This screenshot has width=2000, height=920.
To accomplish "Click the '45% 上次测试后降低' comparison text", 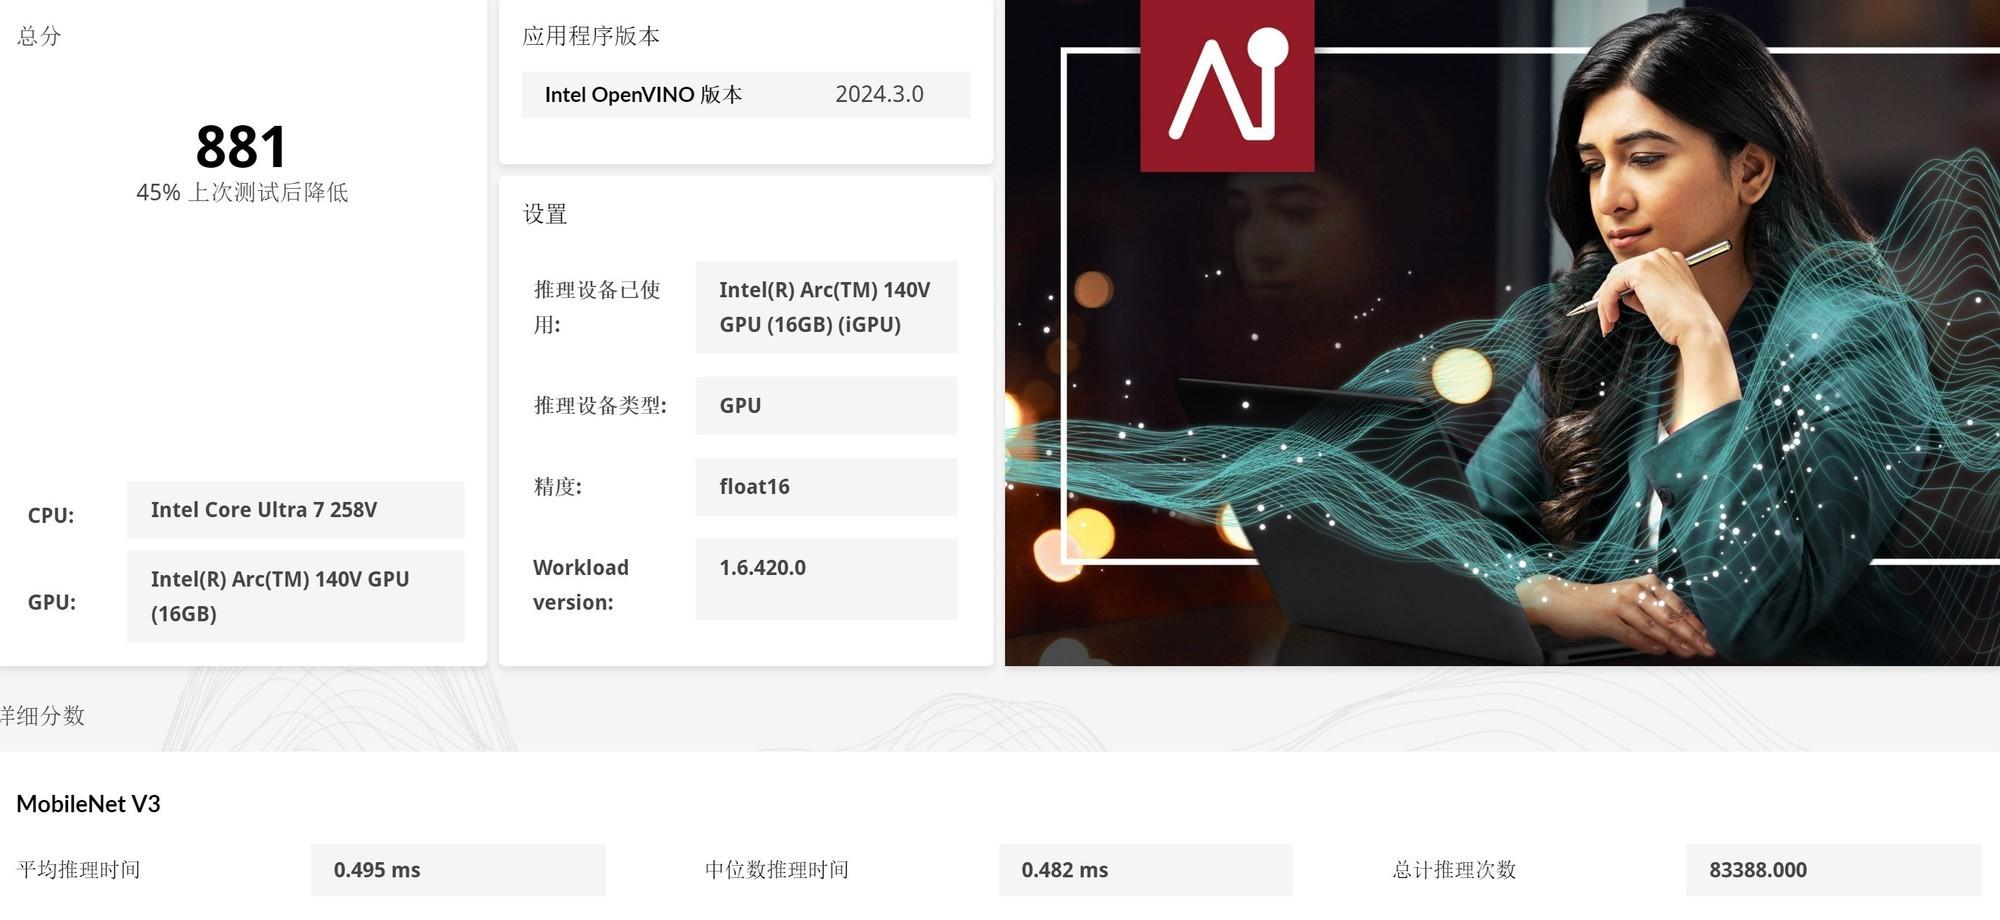I will pos(242,192).
